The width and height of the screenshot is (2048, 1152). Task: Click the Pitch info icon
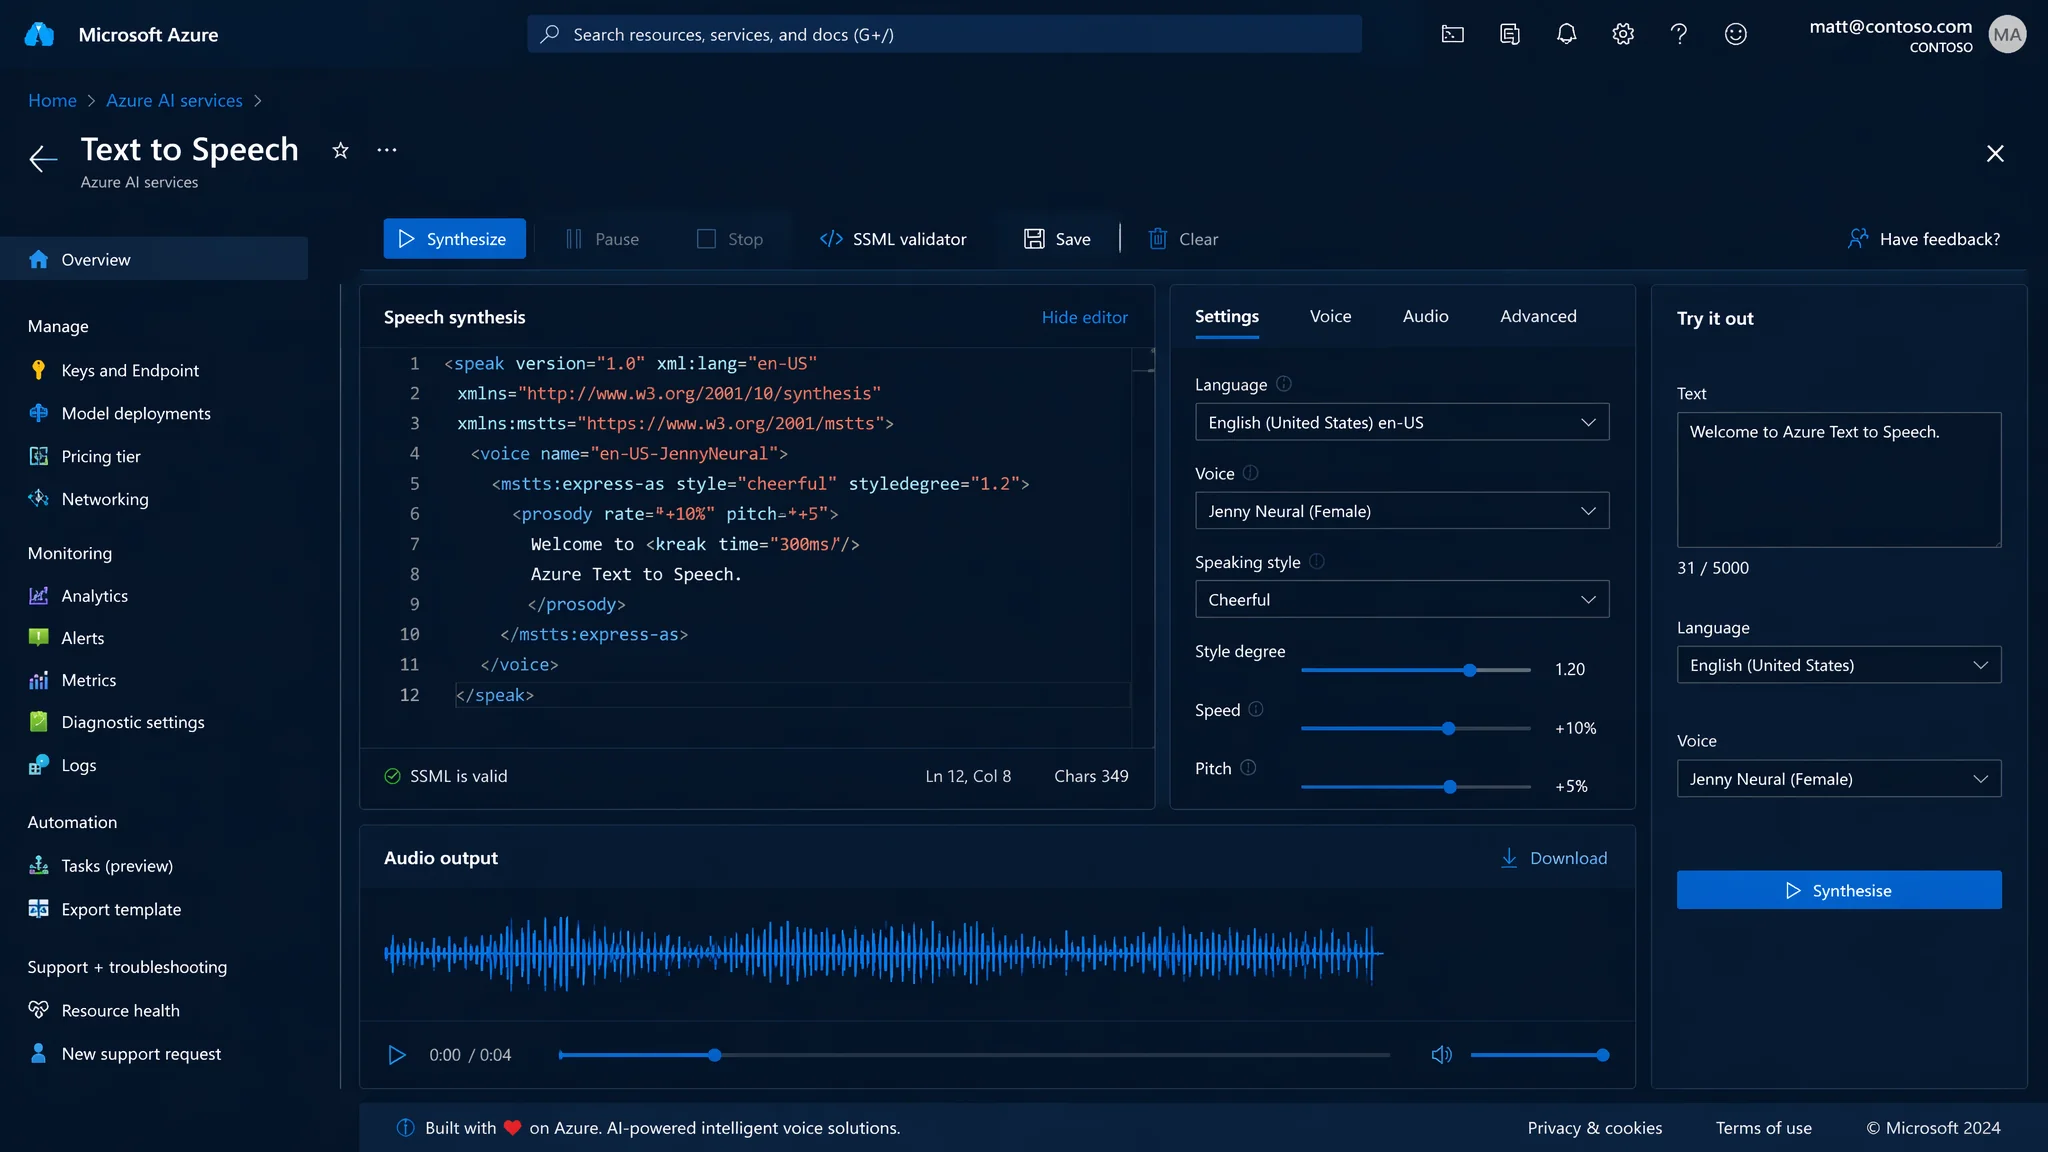[x=1248, y=767]
